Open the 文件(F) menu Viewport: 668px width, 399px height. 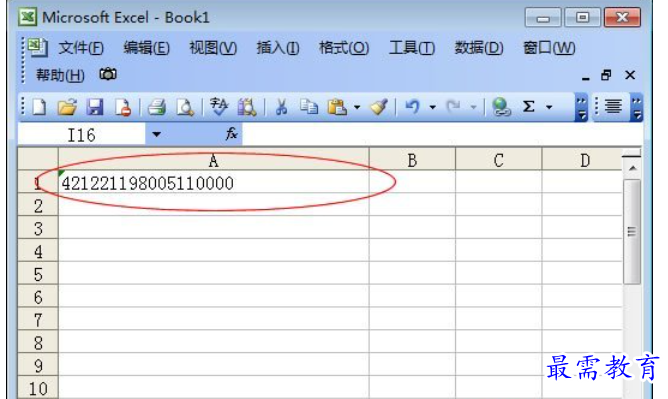tap(81, 48)
